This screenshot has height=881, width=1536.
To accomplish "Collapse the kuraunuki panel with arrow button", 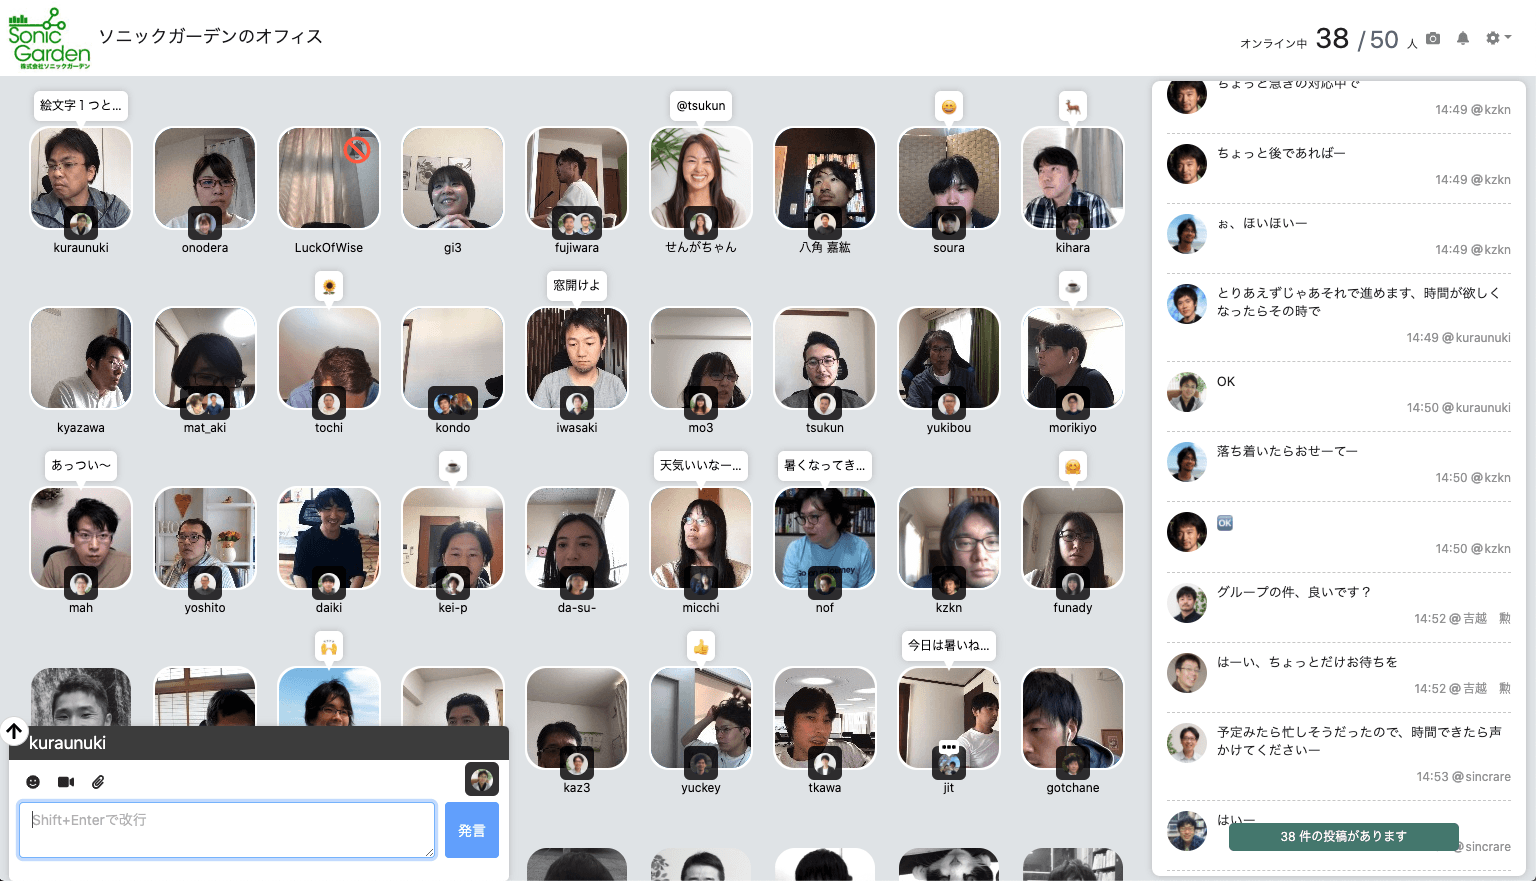I will [x=14, y=731].
